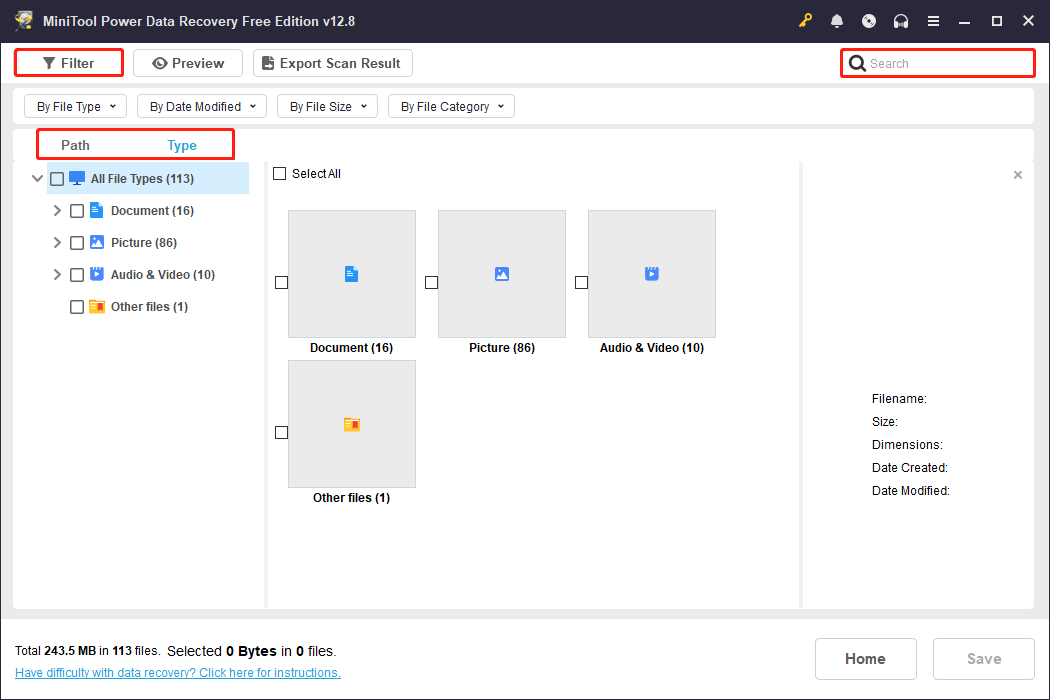This screenshot has width=1050, height=700.
Task: Click the key icon to register the software
Action: [805, 20]
